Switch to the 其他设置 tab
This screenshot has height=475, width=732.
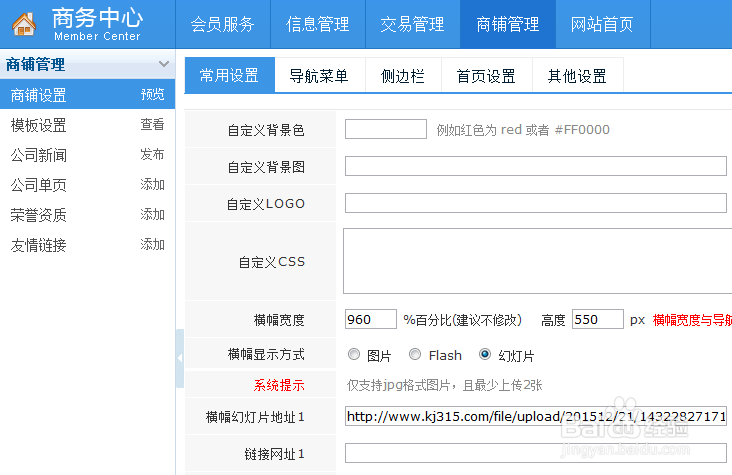coord(577,76)
